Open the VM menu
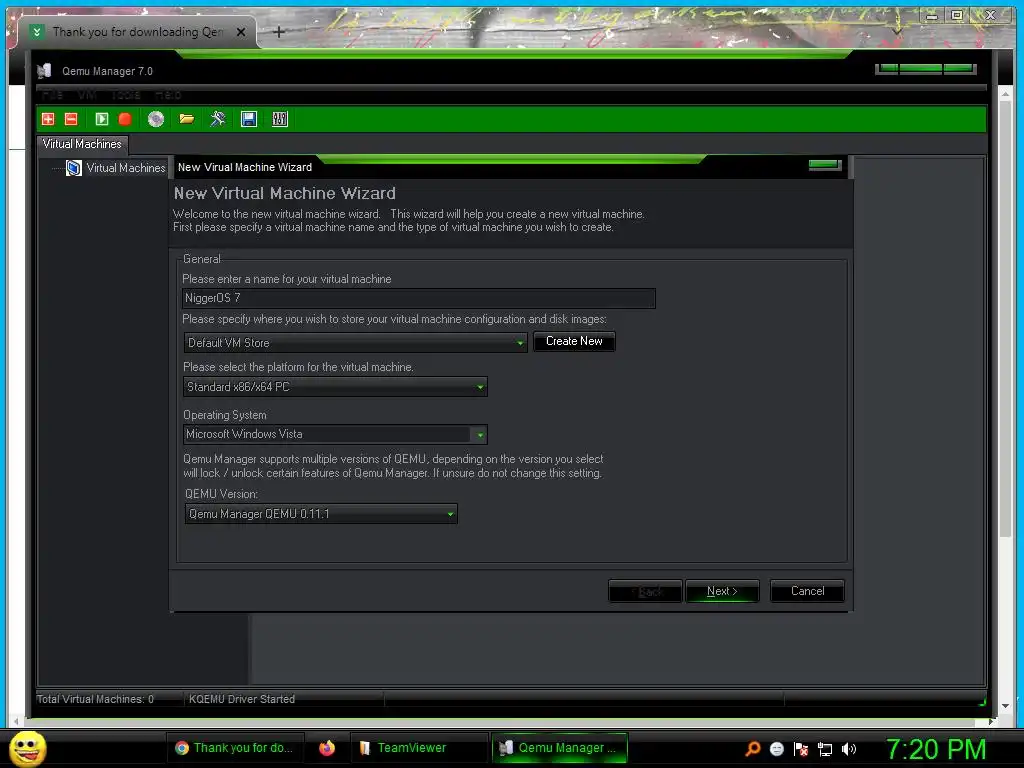 click(87, 95)
